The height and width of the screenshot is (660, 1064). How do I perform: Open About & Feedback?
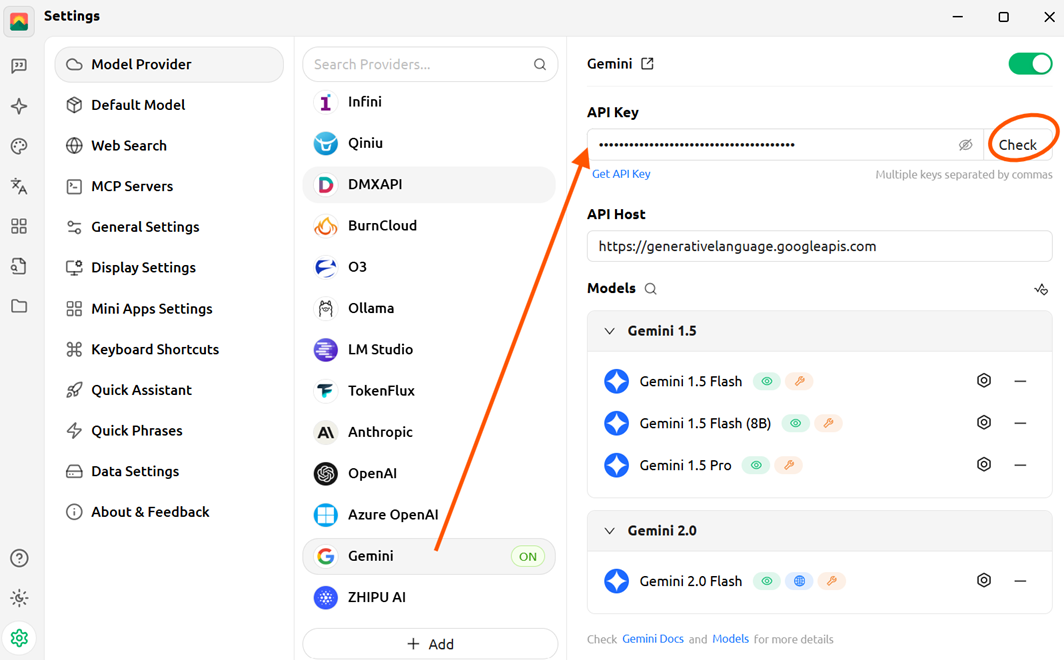click(x=169, y=512)
